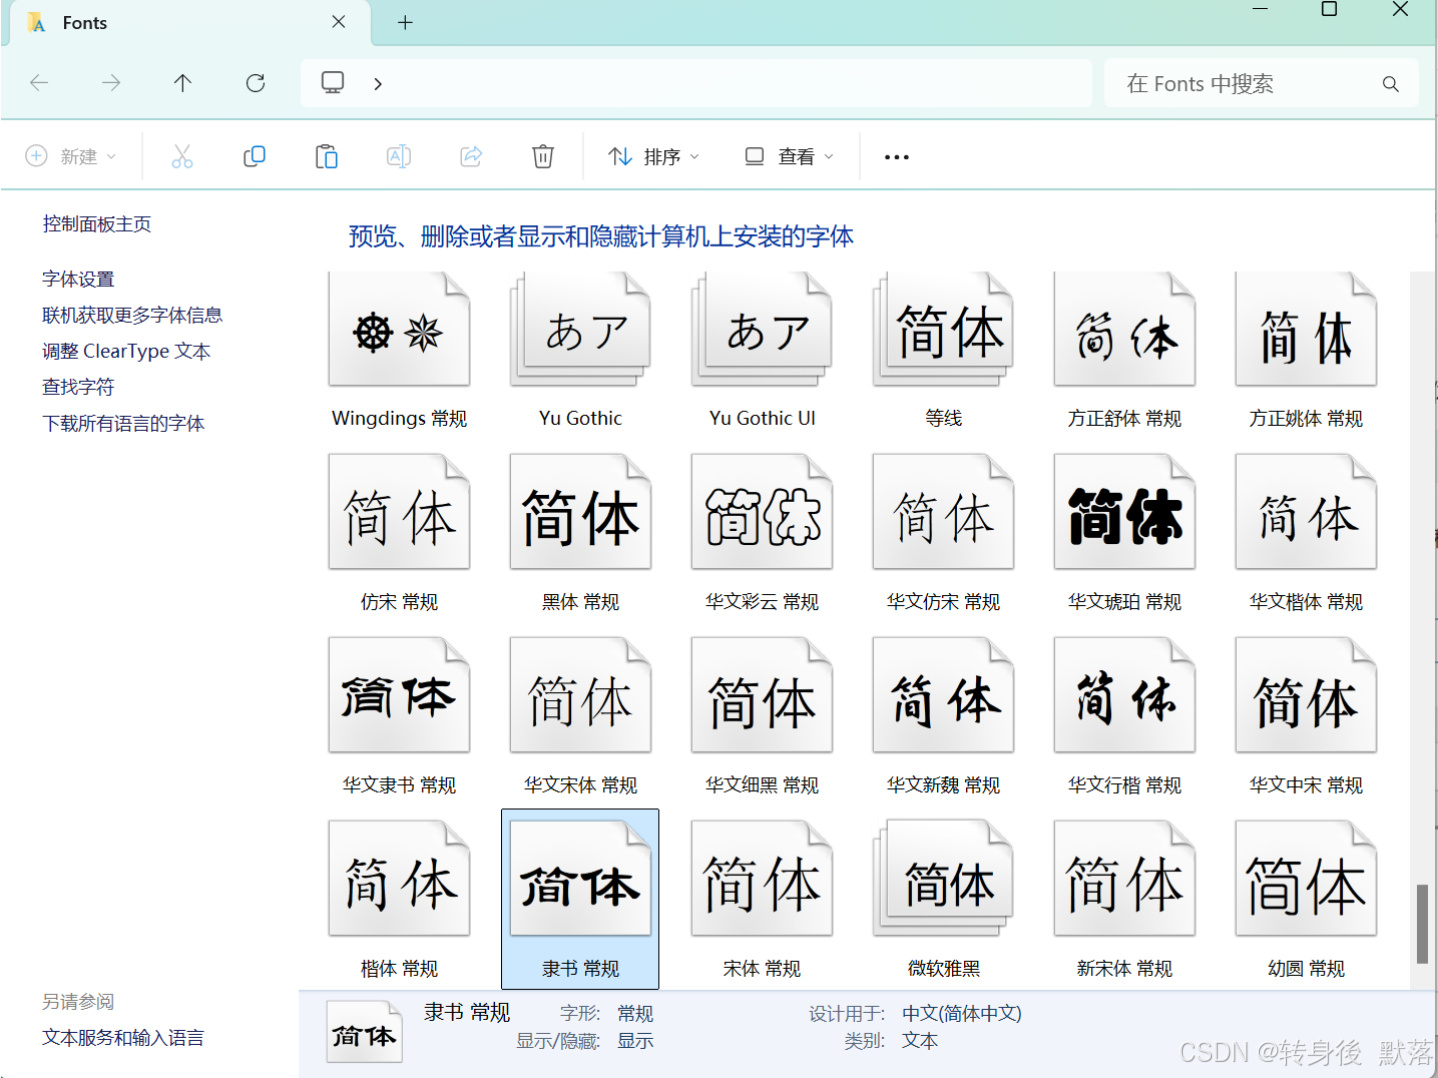Select the 新宋体 常规 font
Image resolution: width=1438 pixels, height=1078 pixels.
(1125, 899)
